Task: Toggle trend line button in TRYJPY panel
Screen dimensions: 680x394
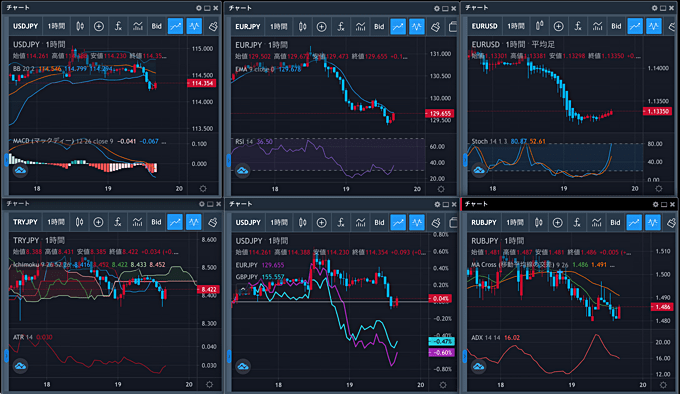Action: [175, 222]
